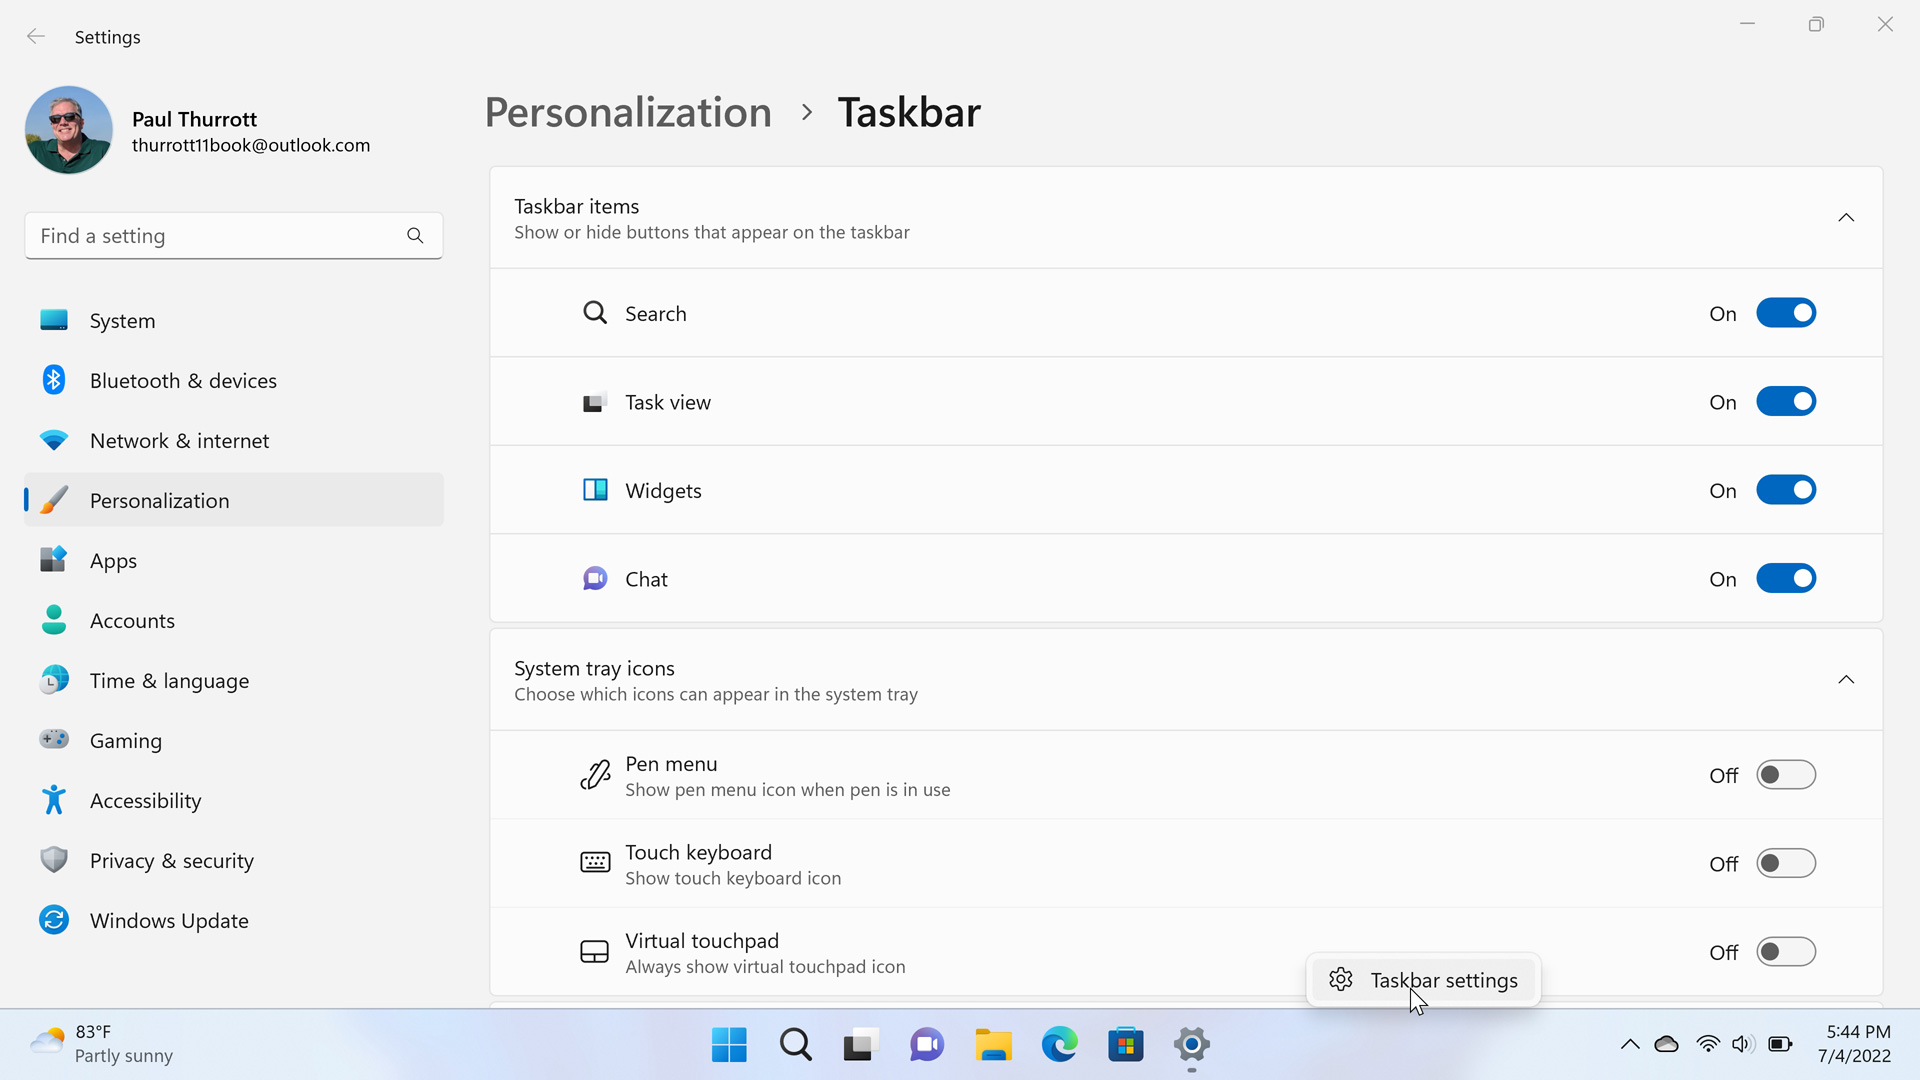Launch Microsoft Store from the taskbar
1920x1080 pixels.
coord(1125,1045)
